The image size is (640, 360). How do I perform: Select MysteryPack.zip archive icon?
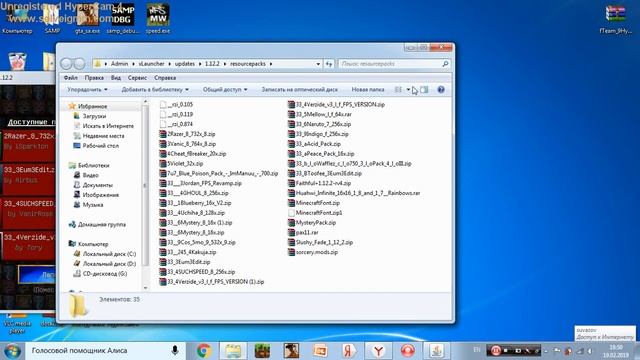tap(291, 222)
